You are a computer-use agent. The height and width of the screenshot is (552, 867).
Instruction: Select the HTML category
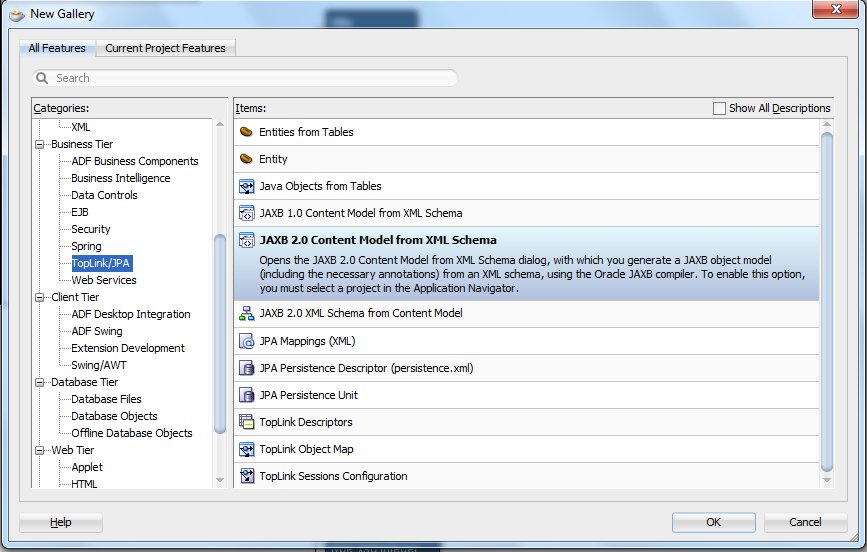pyautogui.click(x=84, y=484)
